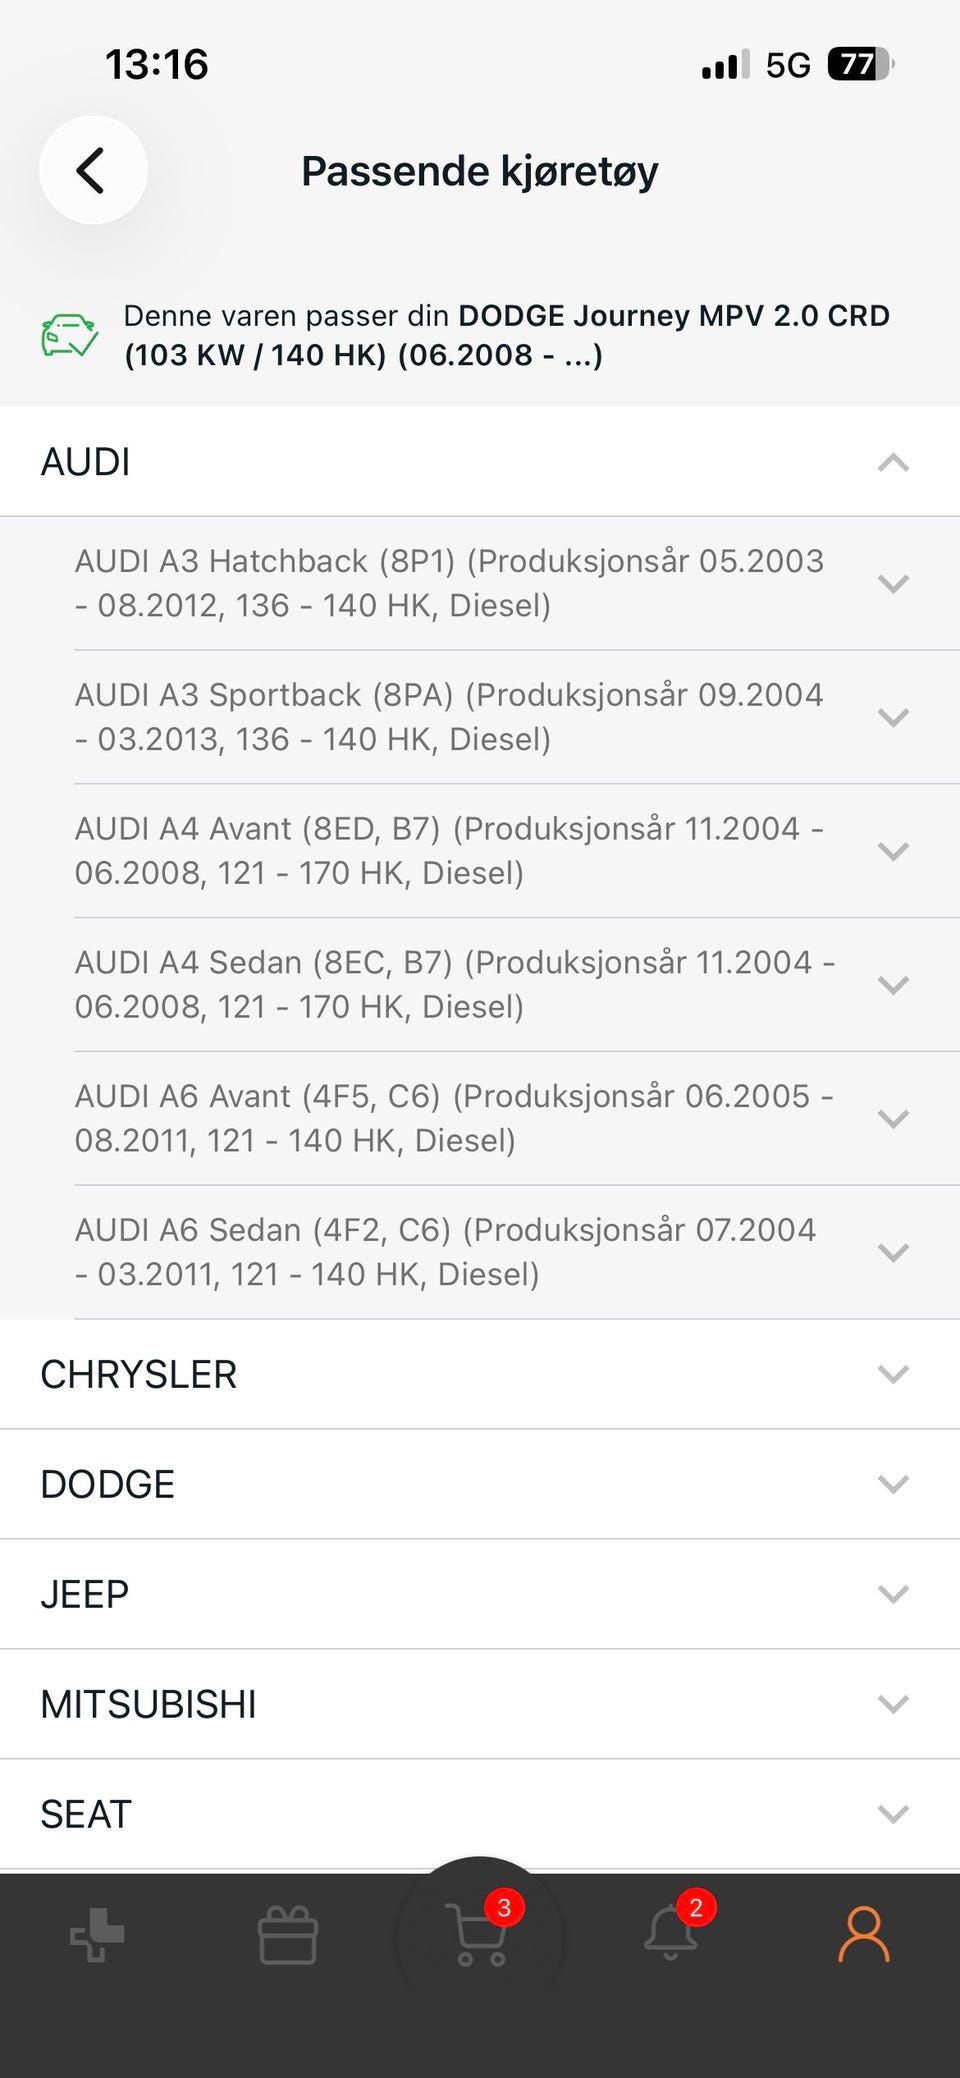Tap the back arrow button
Viewport: 960px width, 2078px height.
93,170
